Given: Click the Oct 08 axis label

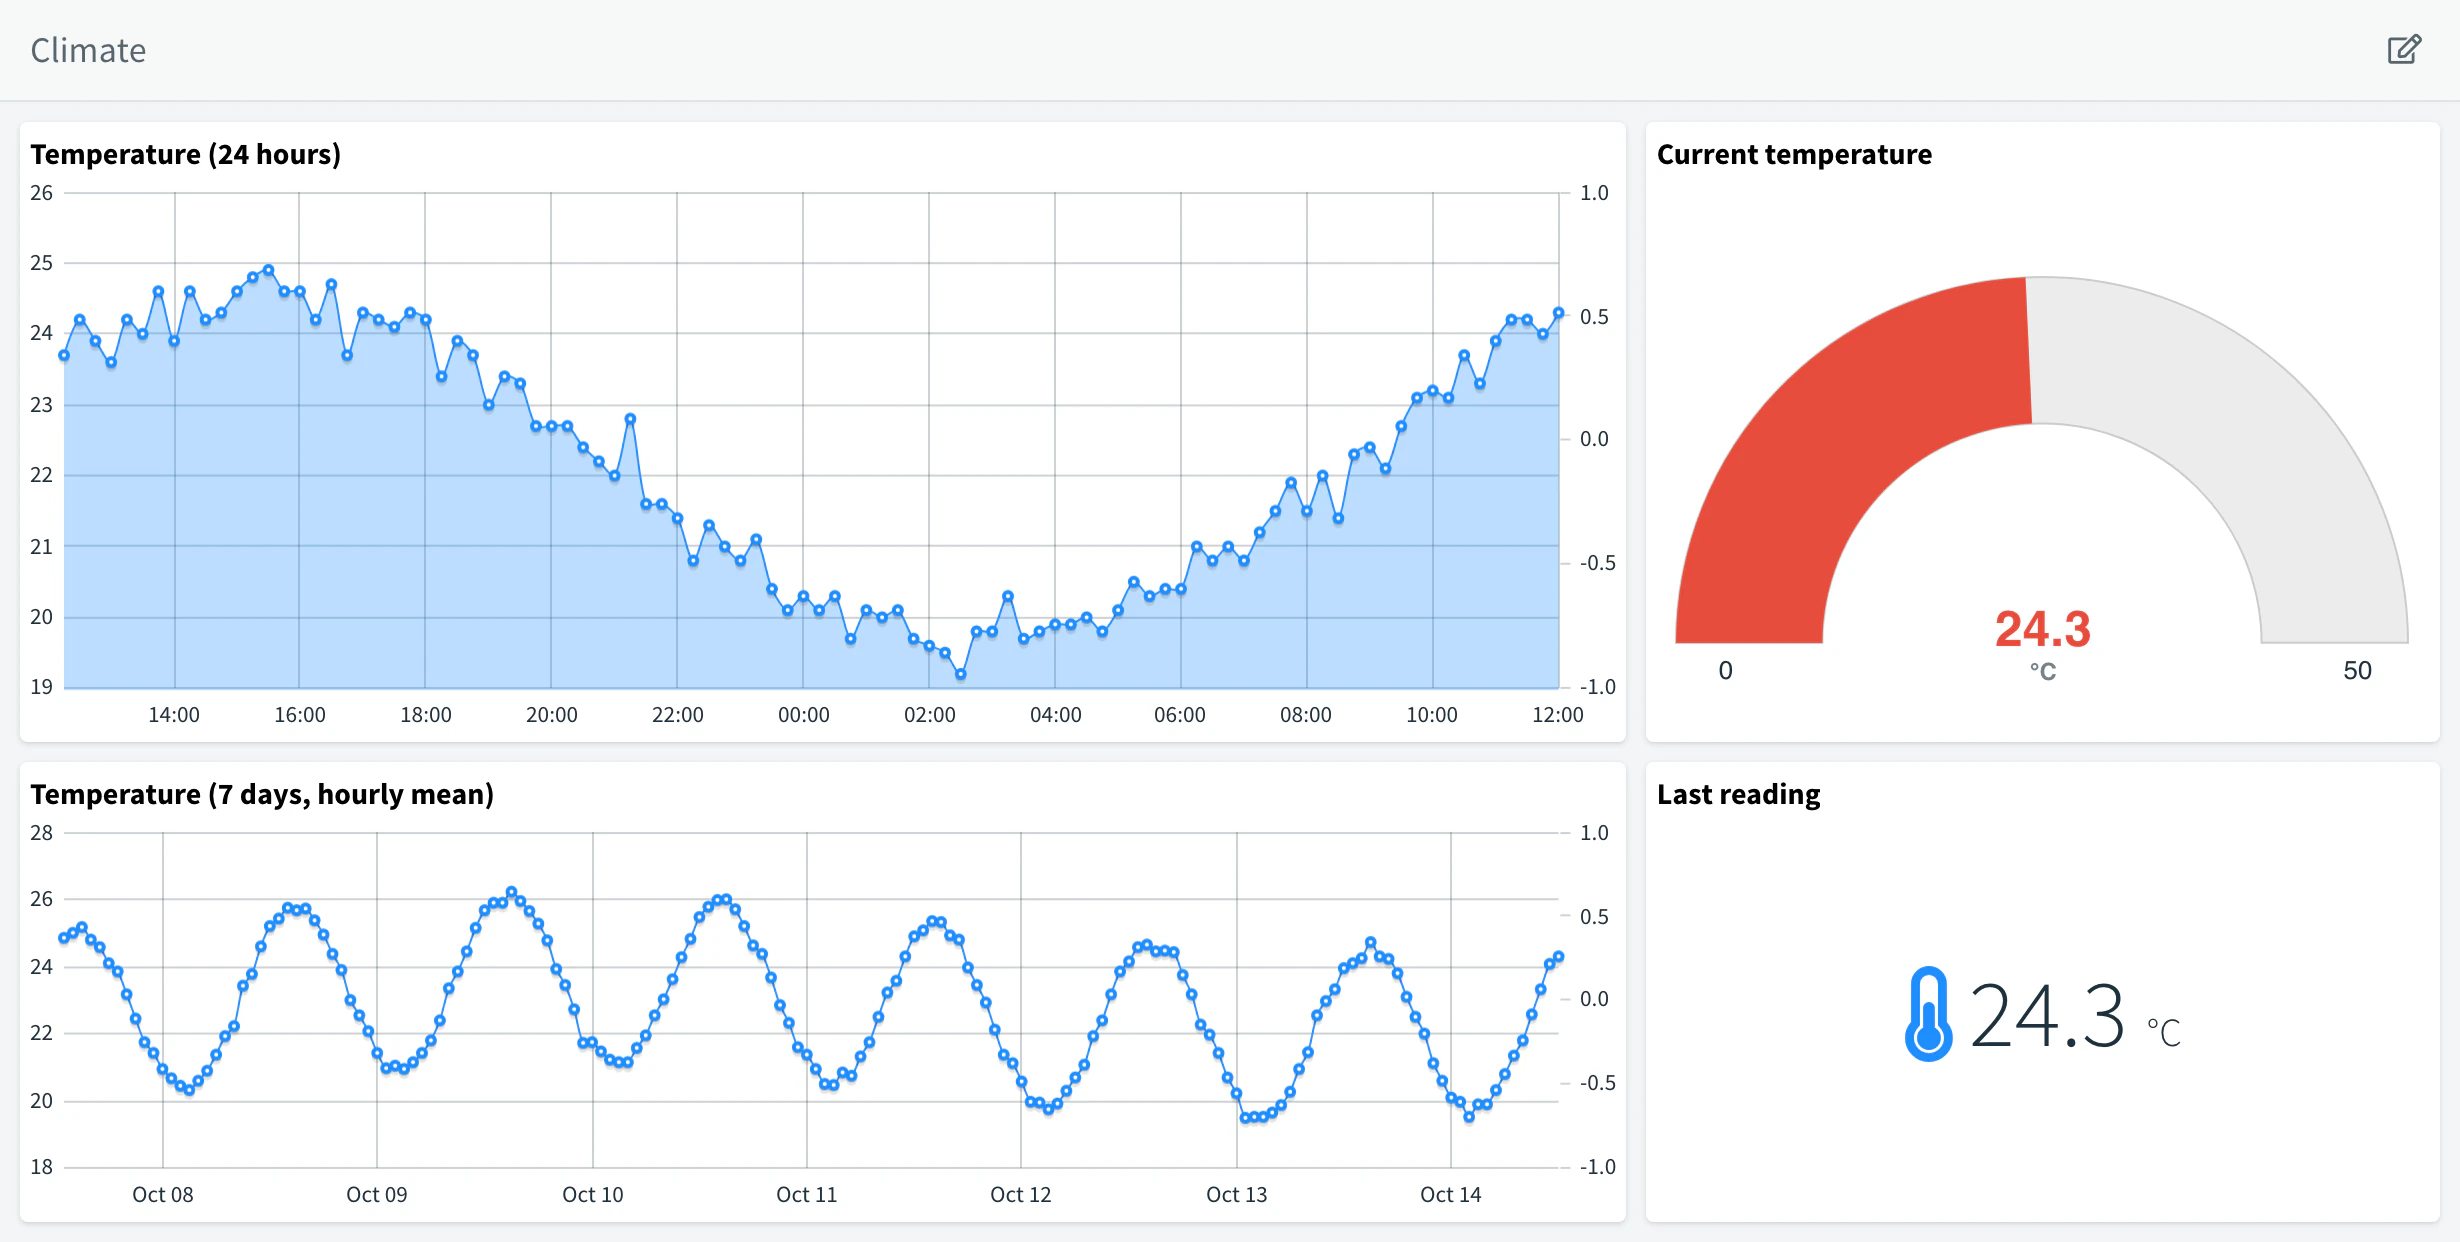Looking at the screenshot, I should tap(163, 1195).
